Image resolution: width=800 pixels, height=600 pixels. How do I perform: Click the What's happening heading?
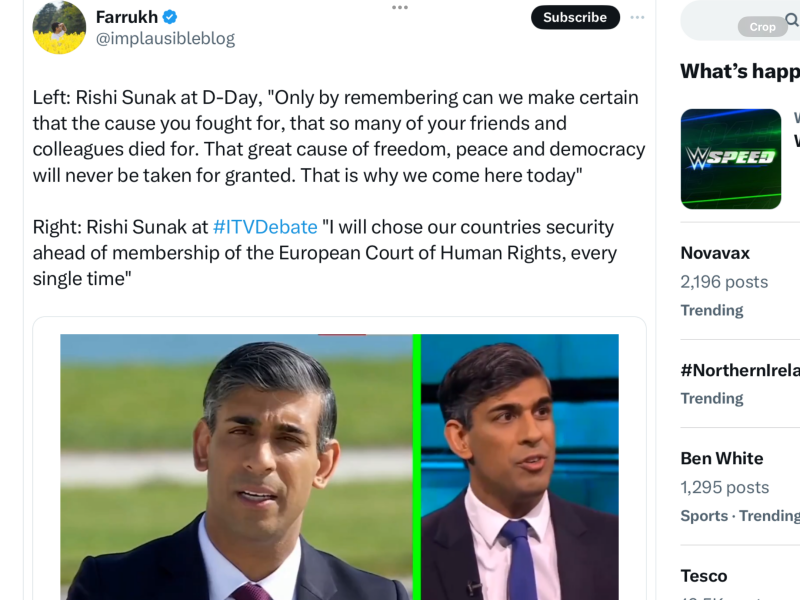point(739,71)
